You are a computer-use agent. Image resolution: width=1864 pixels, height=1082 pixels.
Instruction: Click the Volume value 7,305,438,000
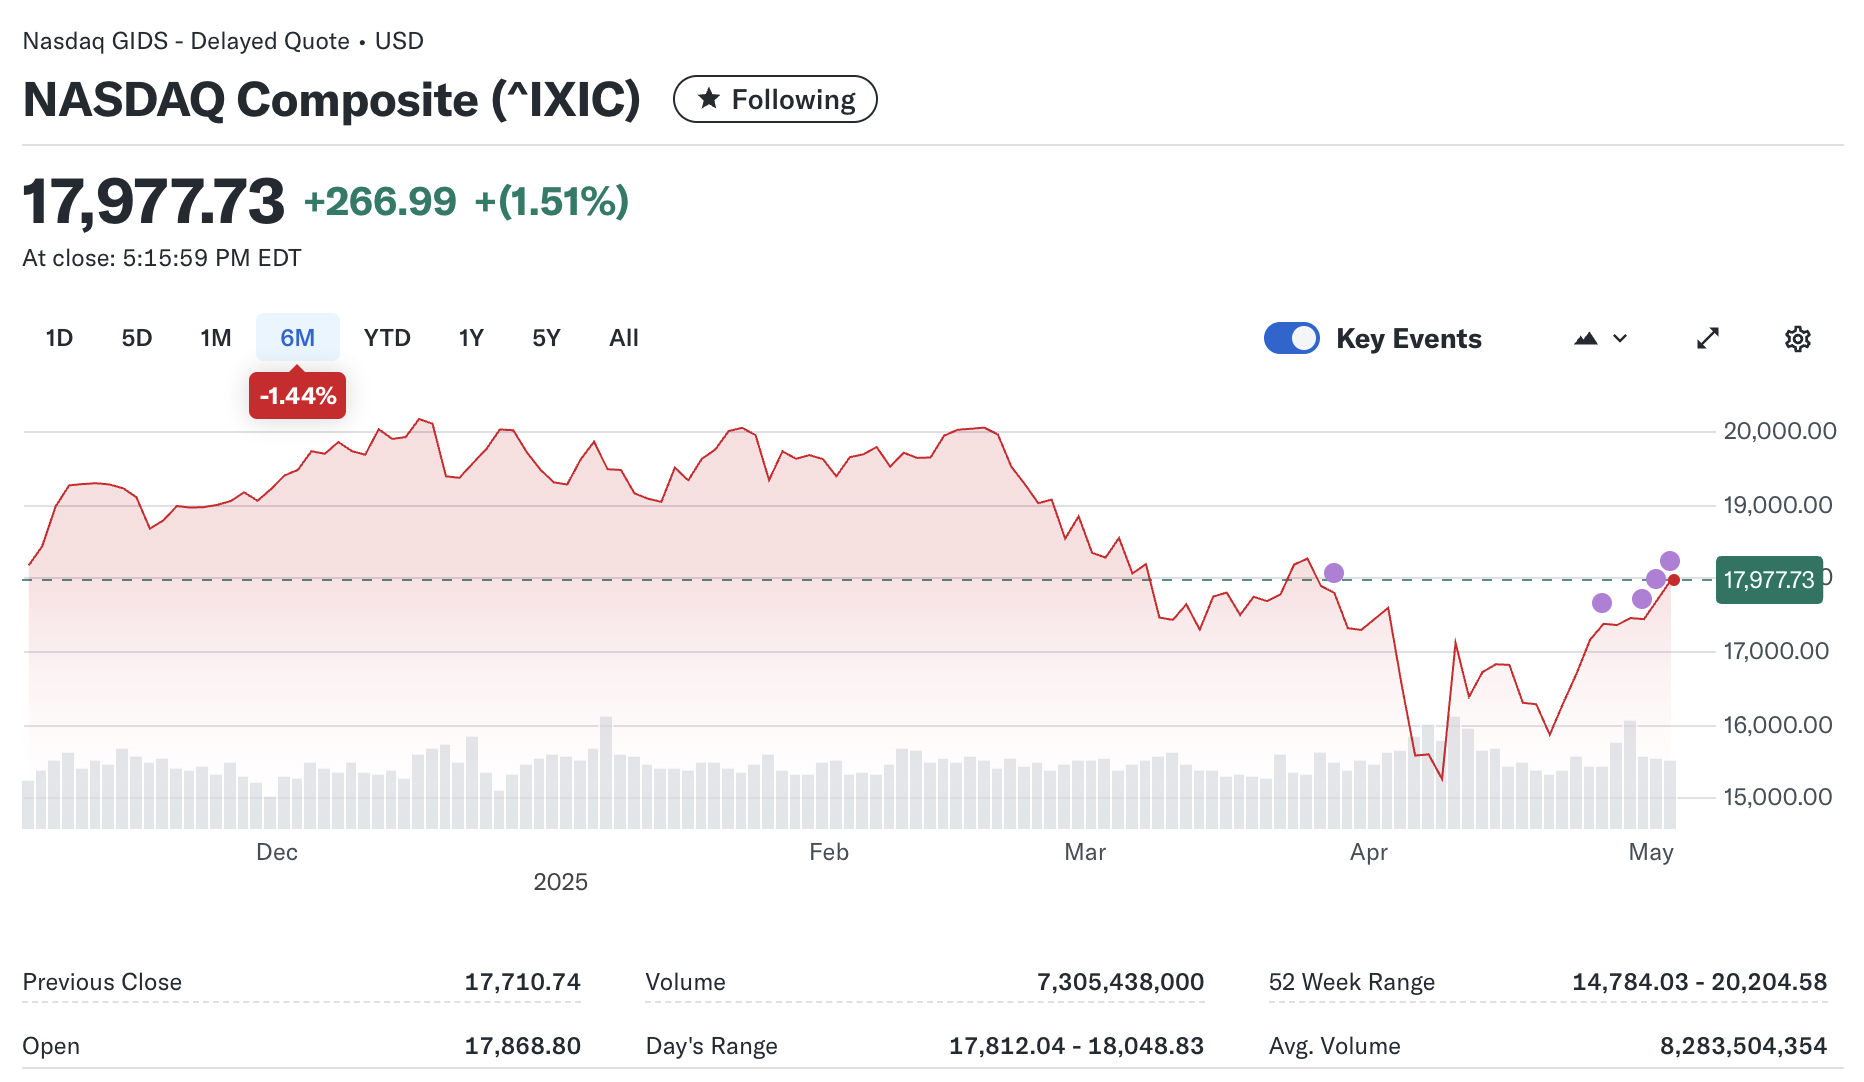(1120, 982)
